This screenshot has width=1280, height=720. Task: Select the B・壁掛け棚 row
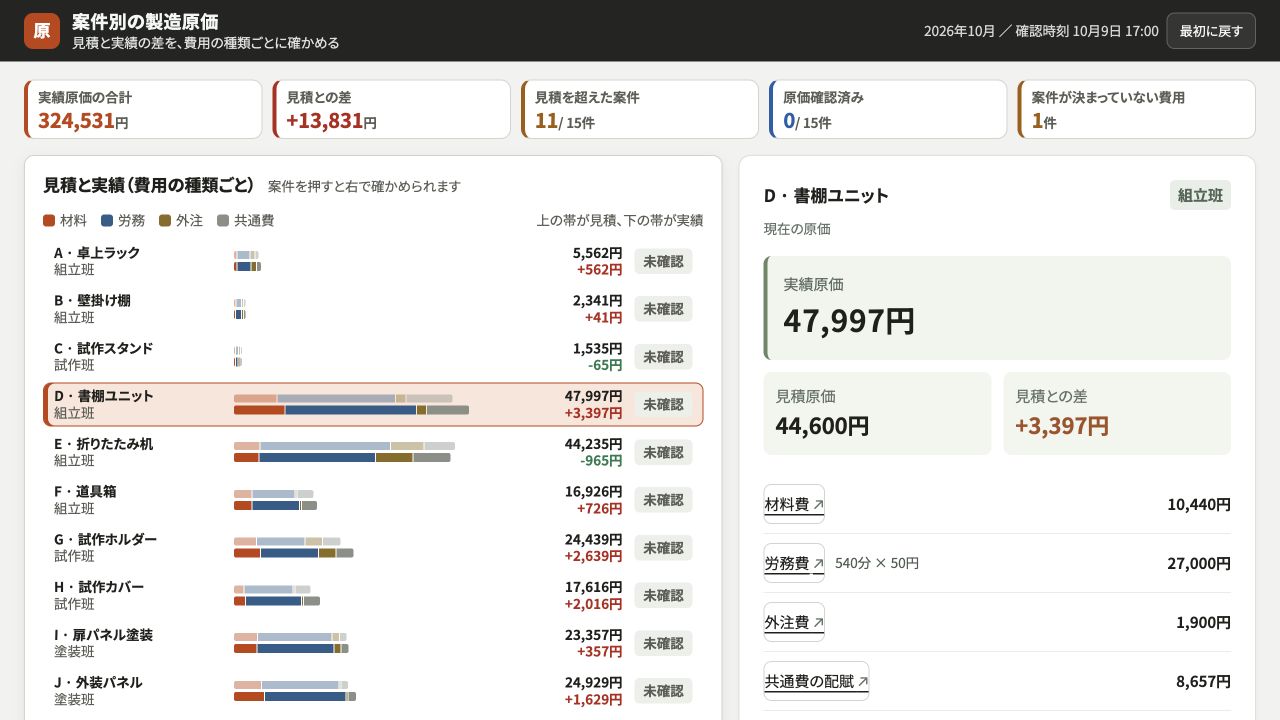pos(373,309)
